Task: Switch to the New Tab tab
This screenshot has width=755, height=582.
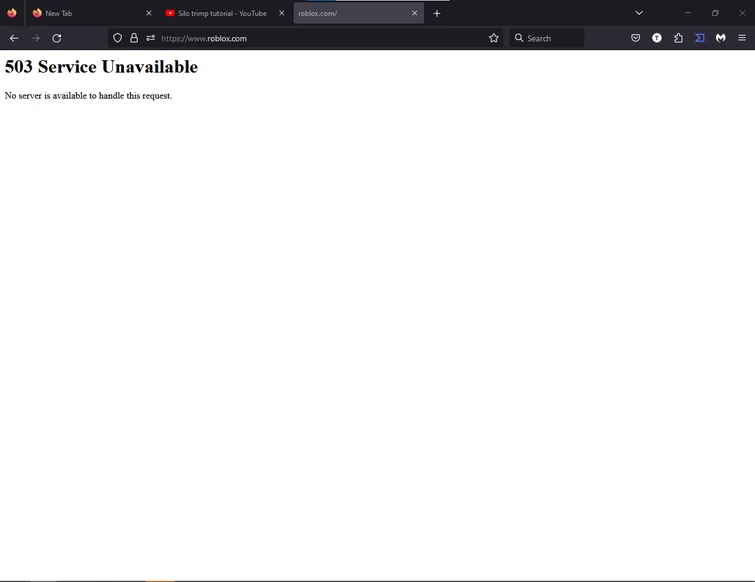Action: coord(92,13)
